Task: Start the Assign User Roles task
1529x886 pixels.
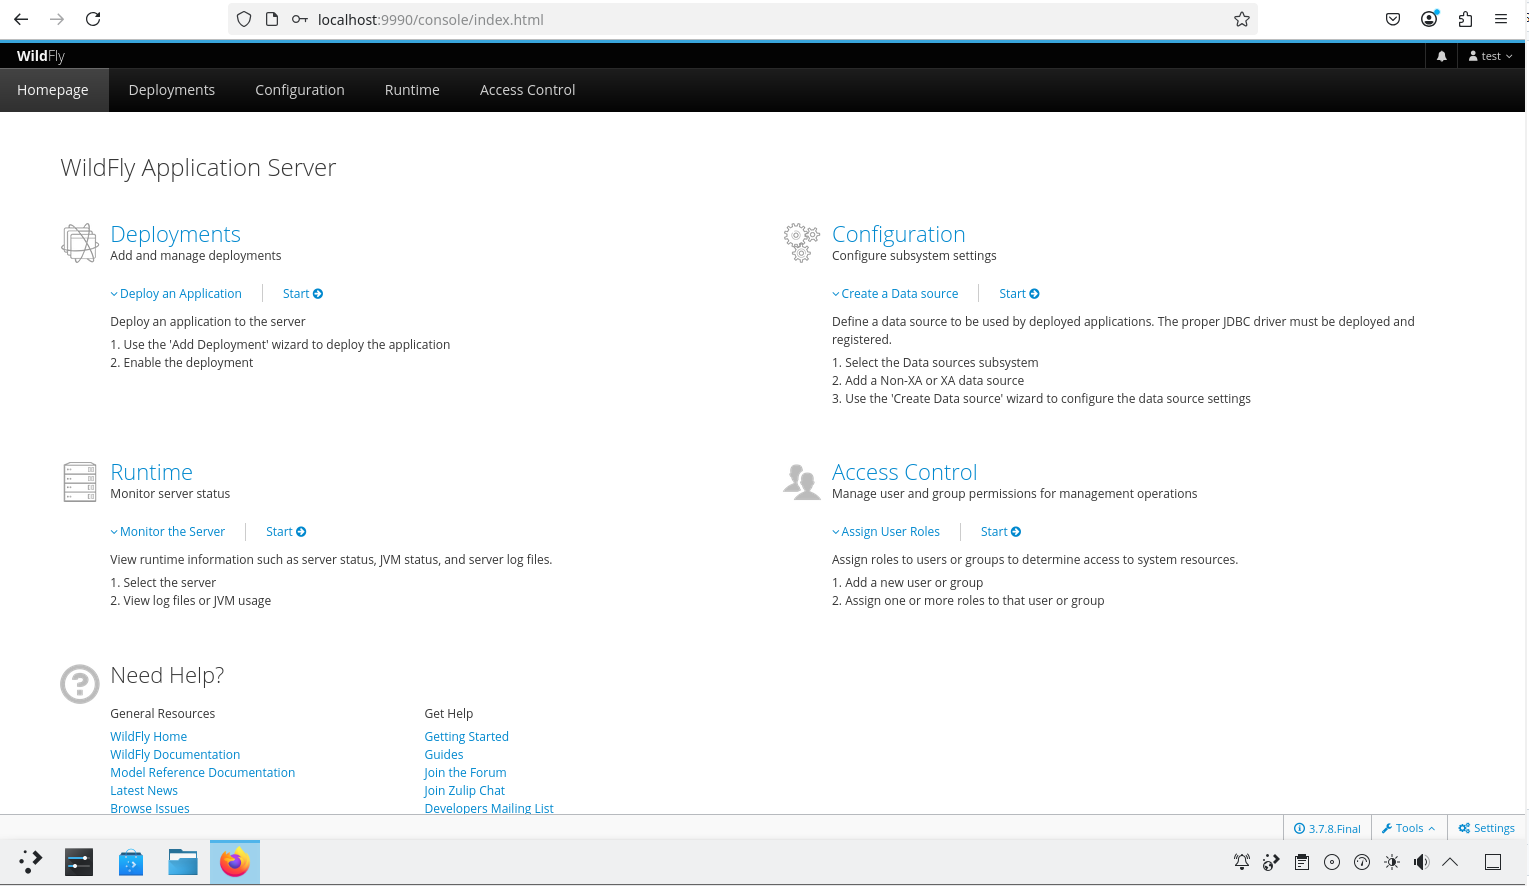Action: [1001, 532]
